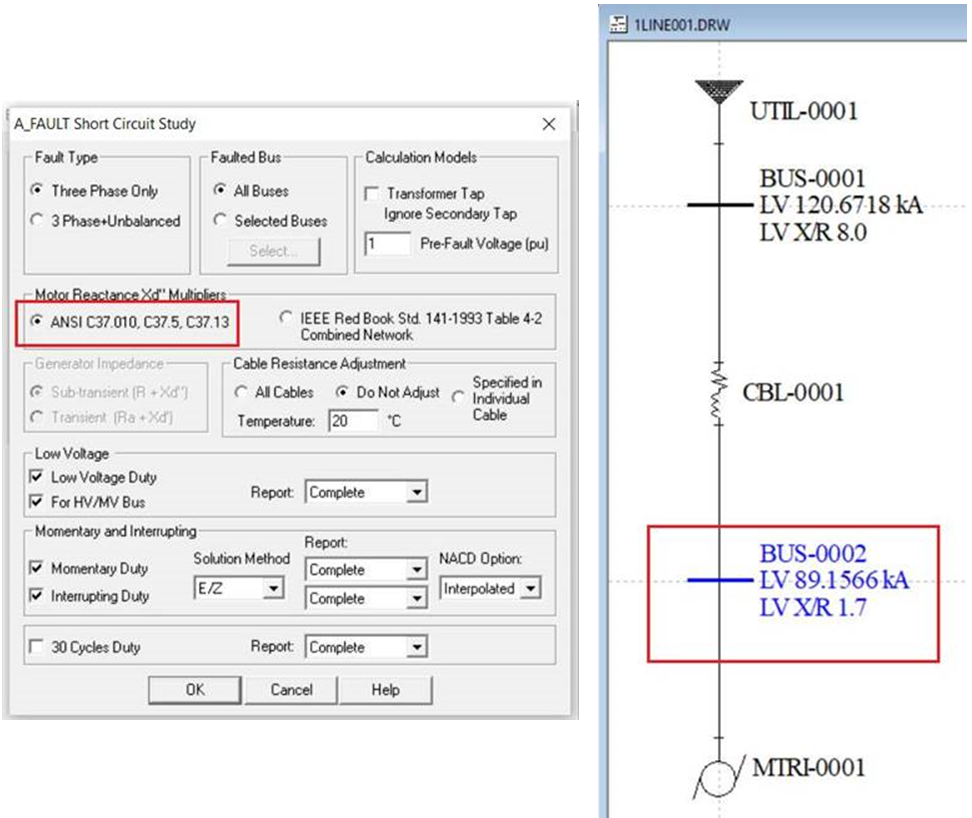Click the Pre-Fault Voltage input field

[388, 244]
